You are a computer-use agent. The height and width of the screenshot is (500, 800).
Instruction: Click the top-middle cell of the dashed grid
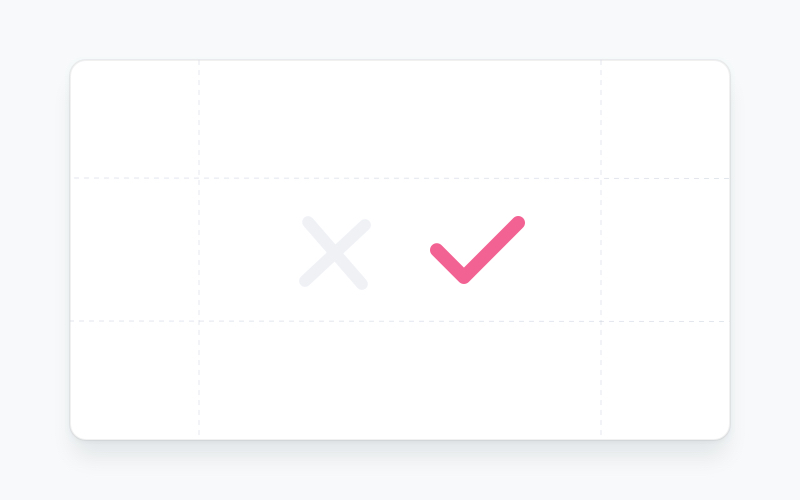[x=400, y=120]
